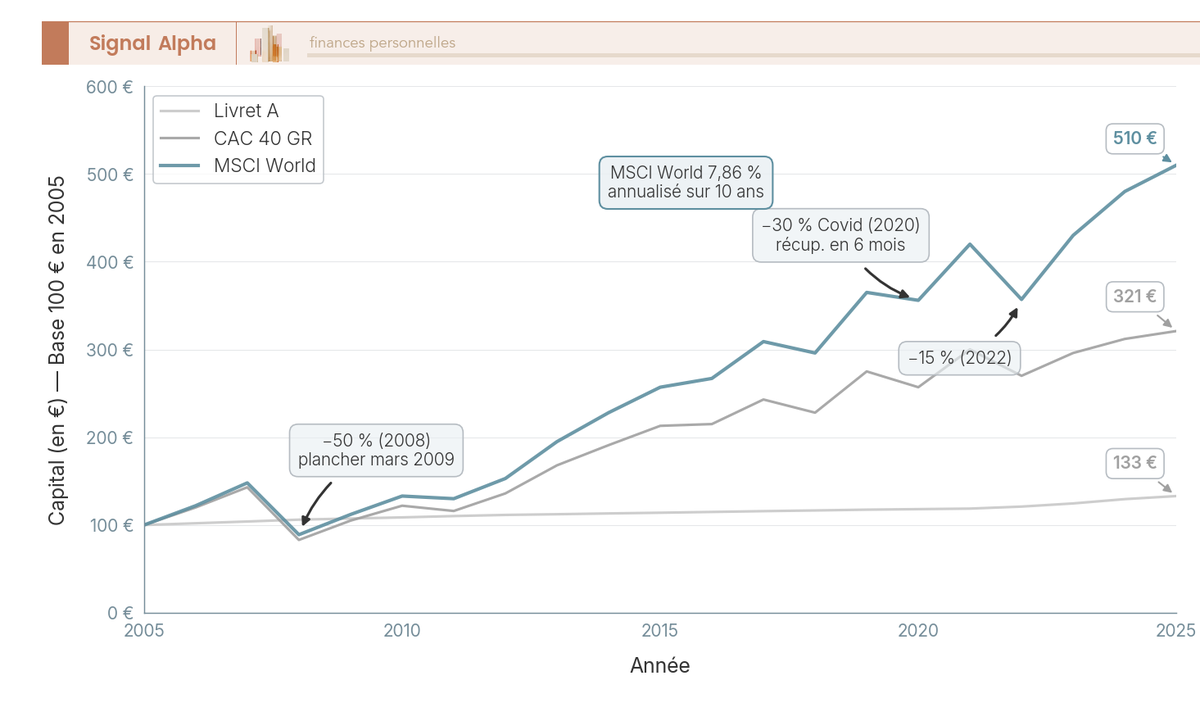The image size is (1200, 721).
Task: Click the "0 €" y-axis tick label
Action: tap(121, 612)
